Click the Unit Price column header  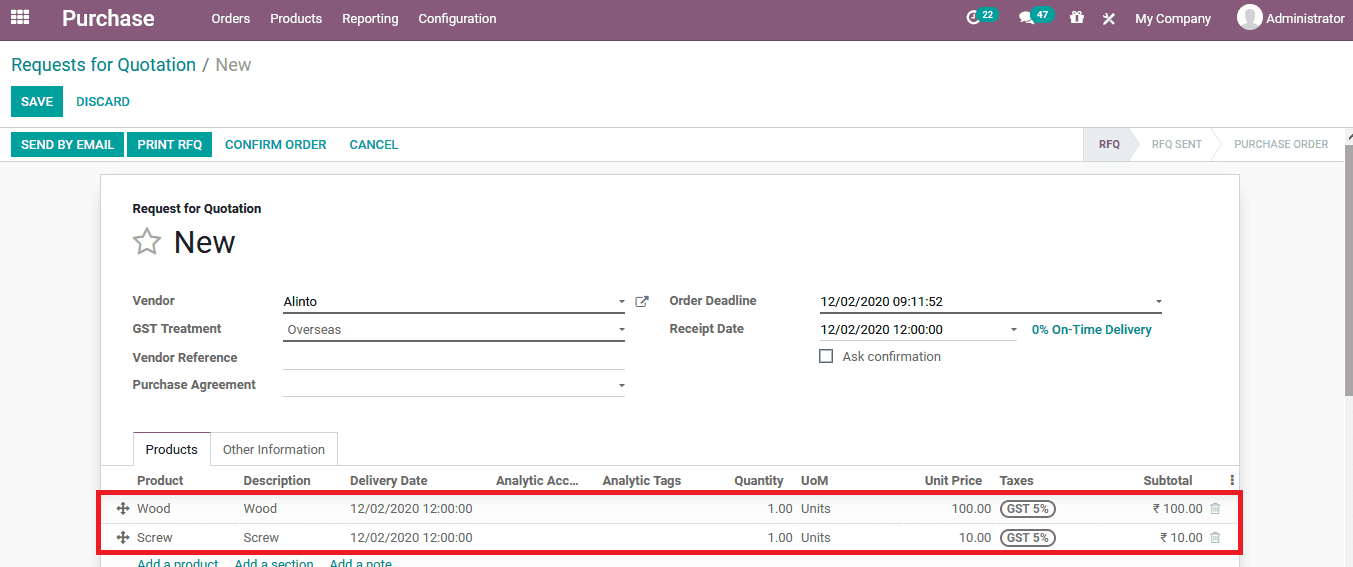coord(953,480)
